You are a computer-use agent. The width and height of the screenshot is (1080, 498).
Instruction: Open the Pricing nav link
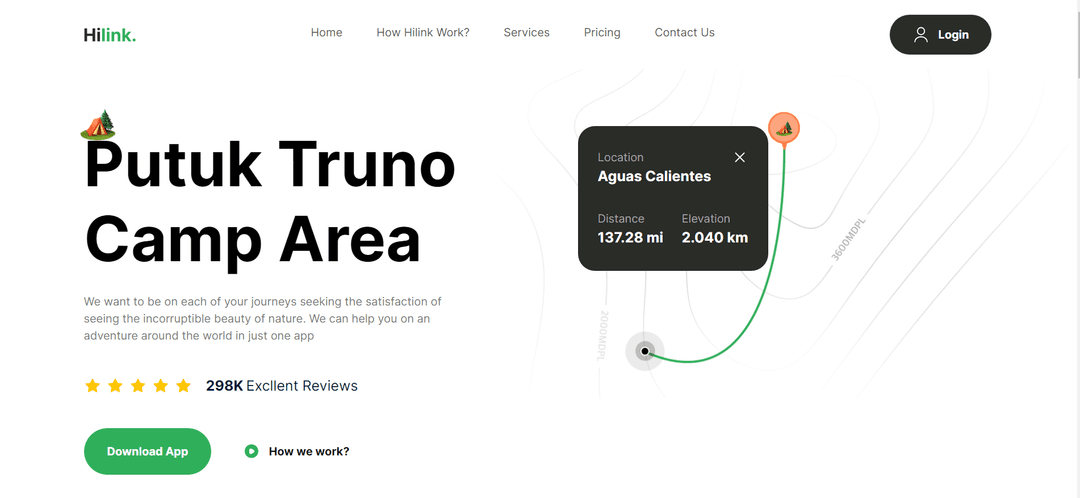coord(602,32)
